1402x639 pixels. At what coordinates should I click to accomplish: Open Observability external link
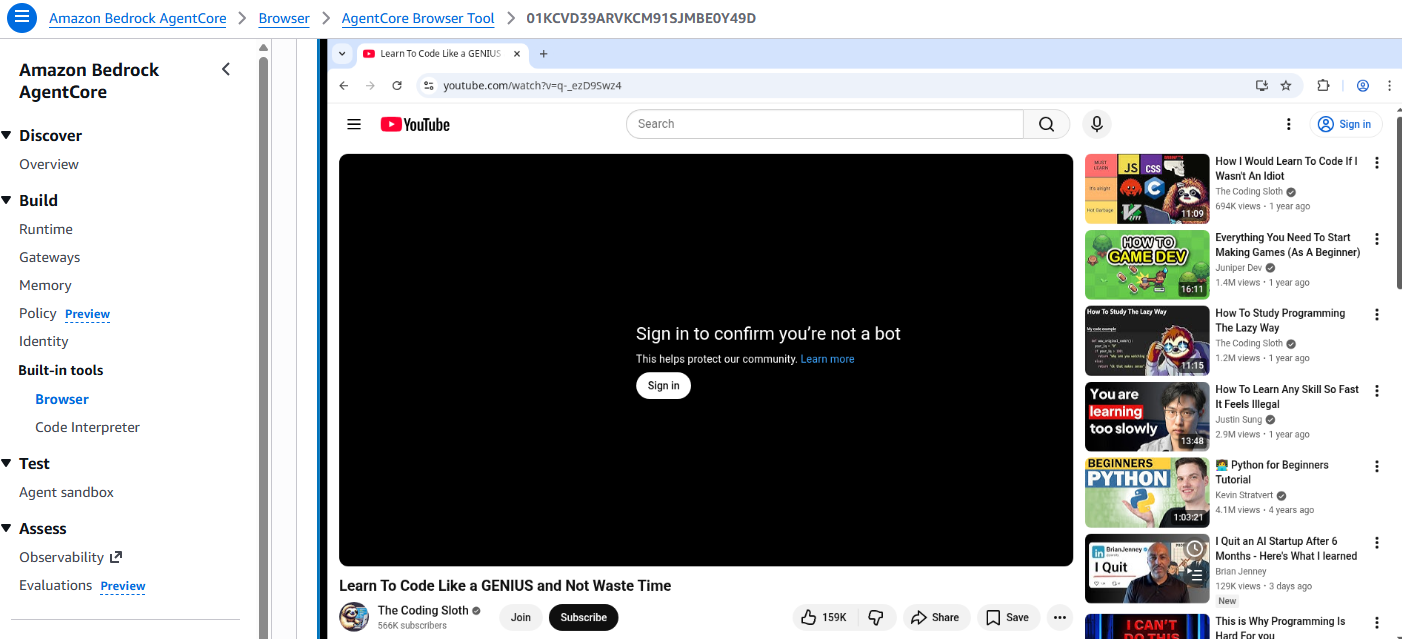pyautogui.click(x=70, y=557)
